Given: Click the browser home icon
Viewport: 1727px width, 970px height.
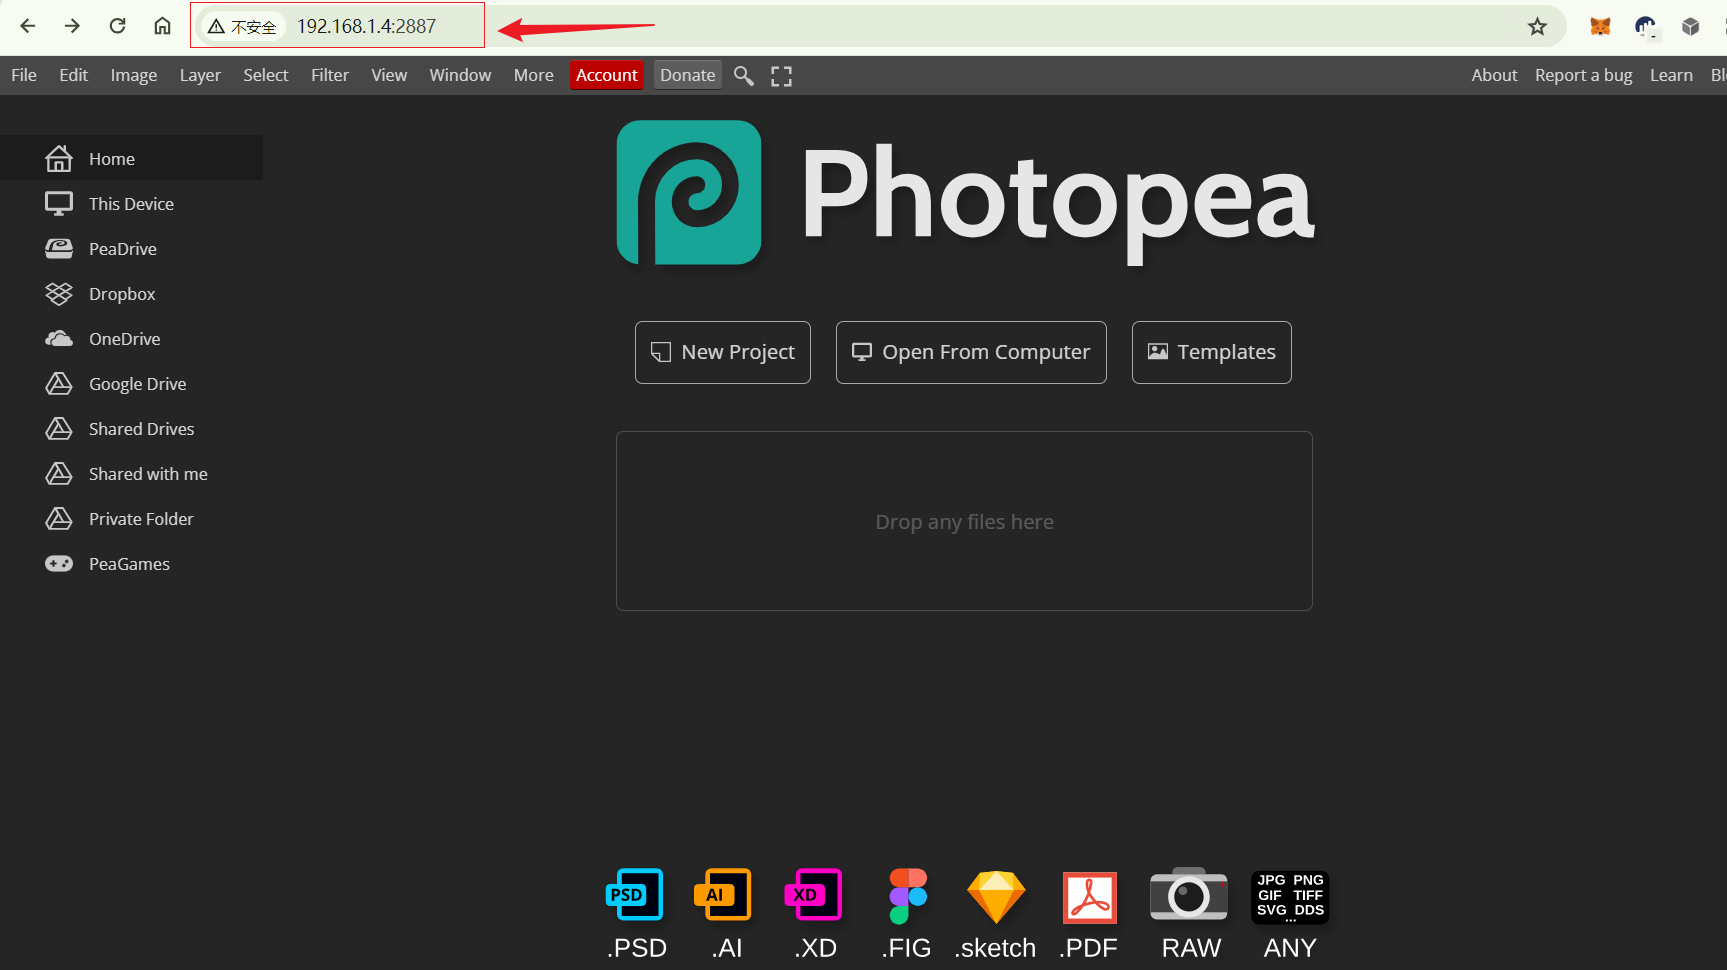Looking at the screenshot, I should 162,26.
